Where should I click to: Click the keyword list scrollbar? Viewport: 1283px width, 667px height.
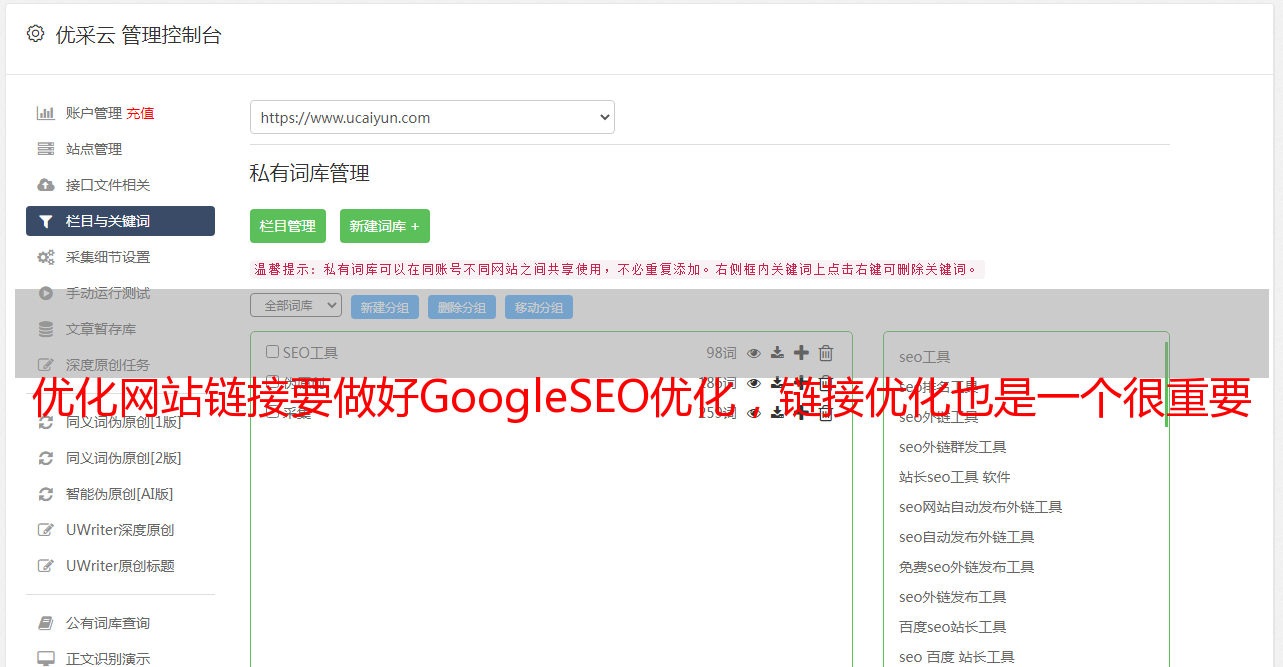point(1166,385)
